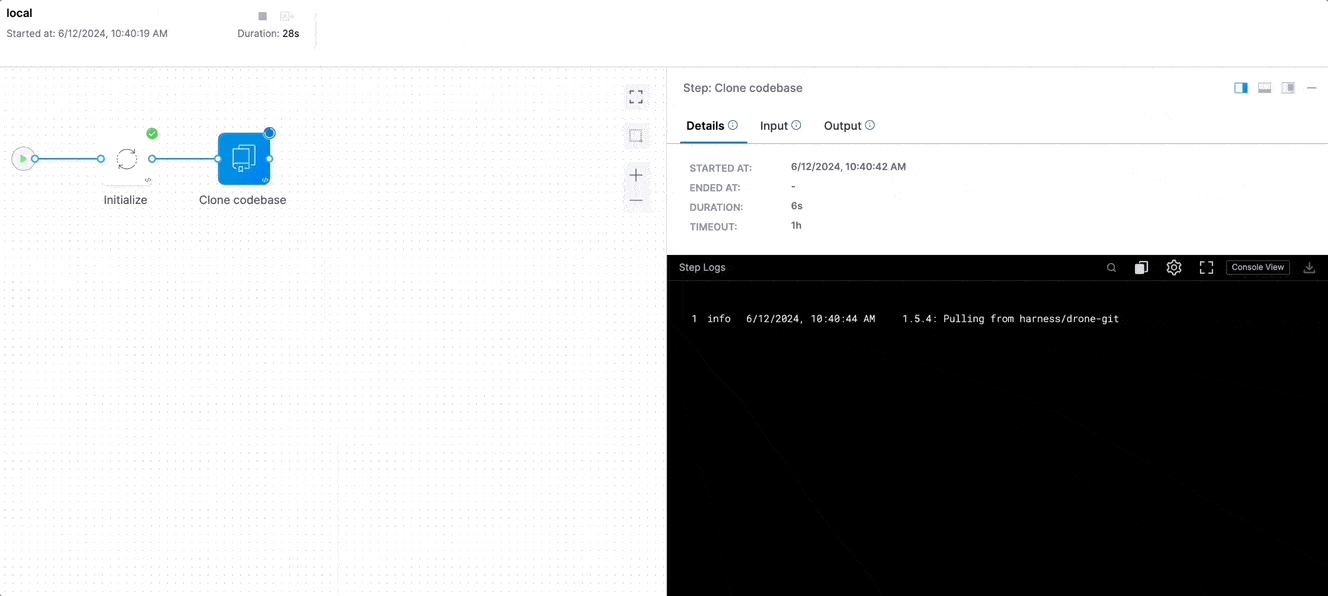The height and width of the screenshot is (596, 1328).
Task: Zoom out on the pipeline canvas
Action: click(636, 200)
